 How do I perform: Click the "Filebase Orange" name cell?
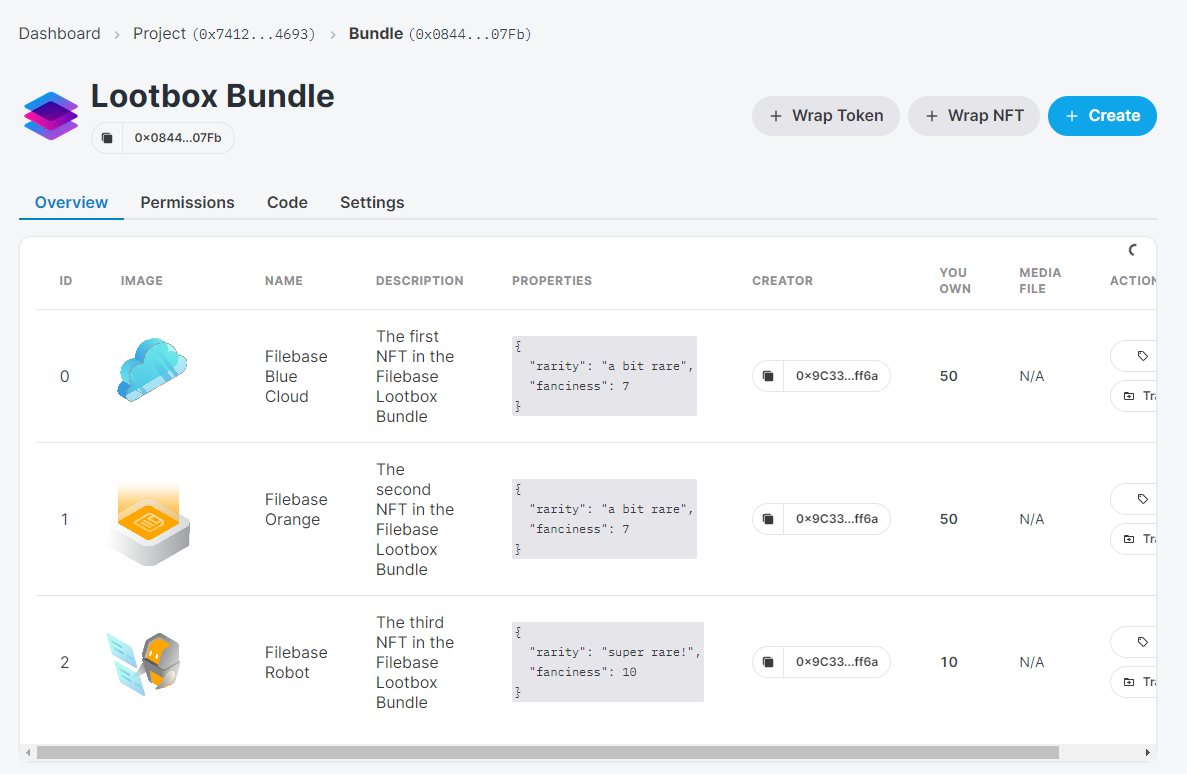coord(296,510)
